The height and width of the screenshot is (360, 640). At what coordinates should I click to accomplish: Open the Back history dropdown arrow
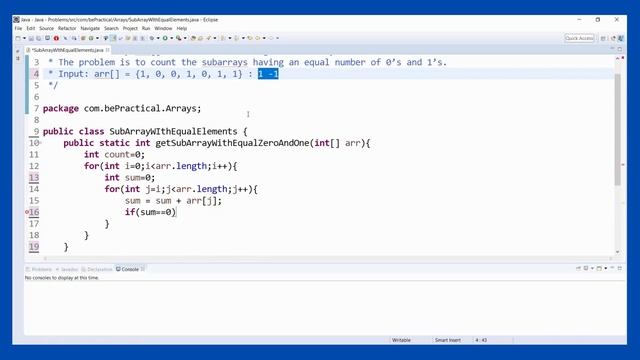(264, 38)
